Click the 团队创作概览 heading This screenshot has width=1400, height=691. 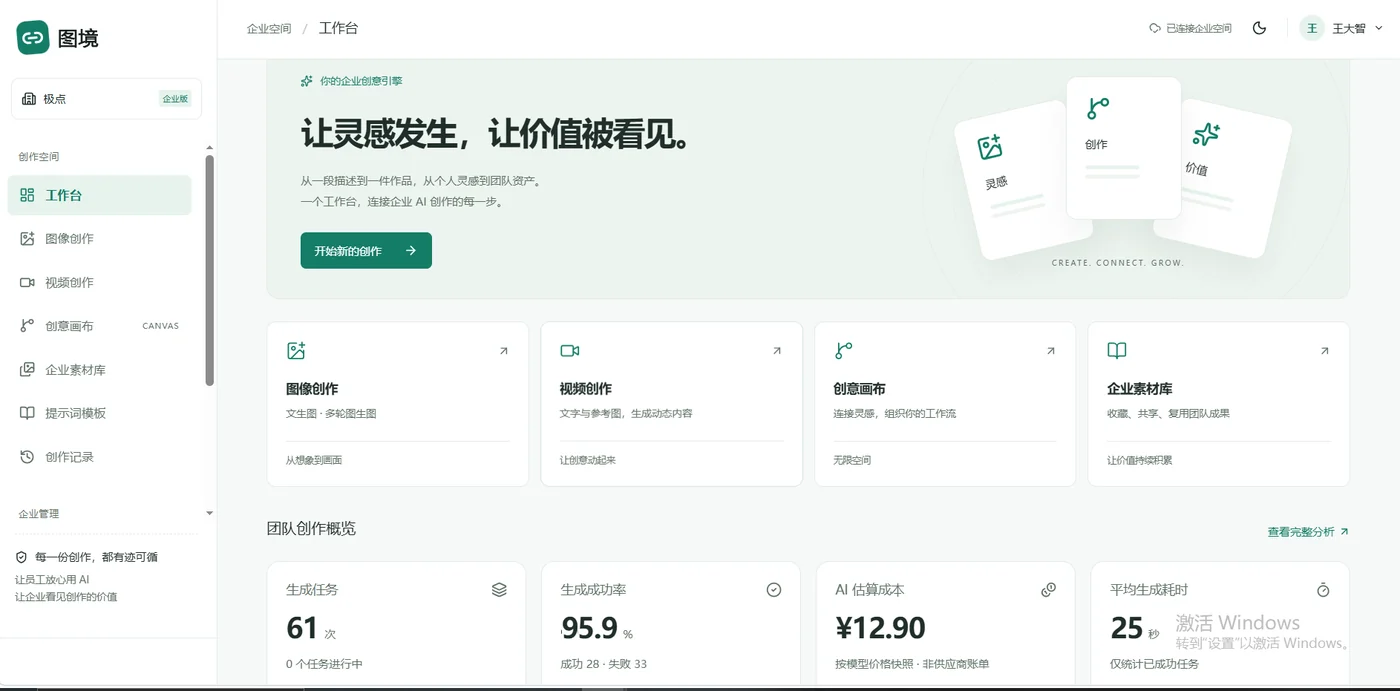(x=311, y=528)
